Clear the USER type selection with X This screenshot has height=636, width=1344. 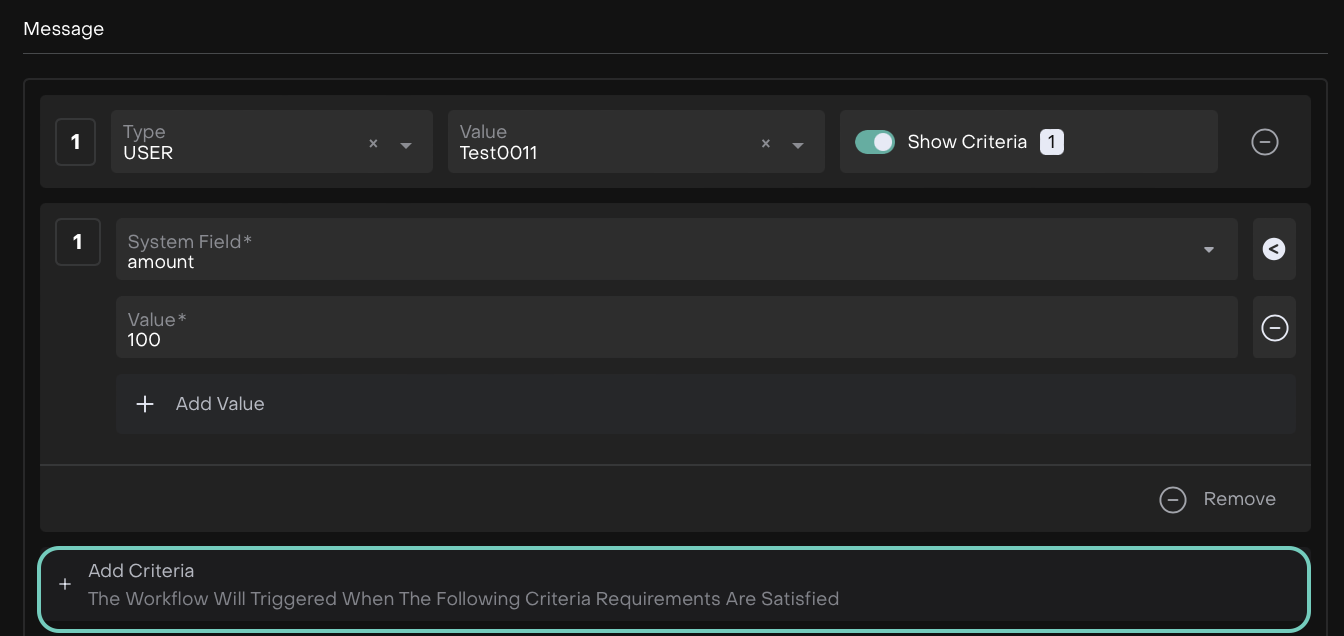click(x=373, y=144)
